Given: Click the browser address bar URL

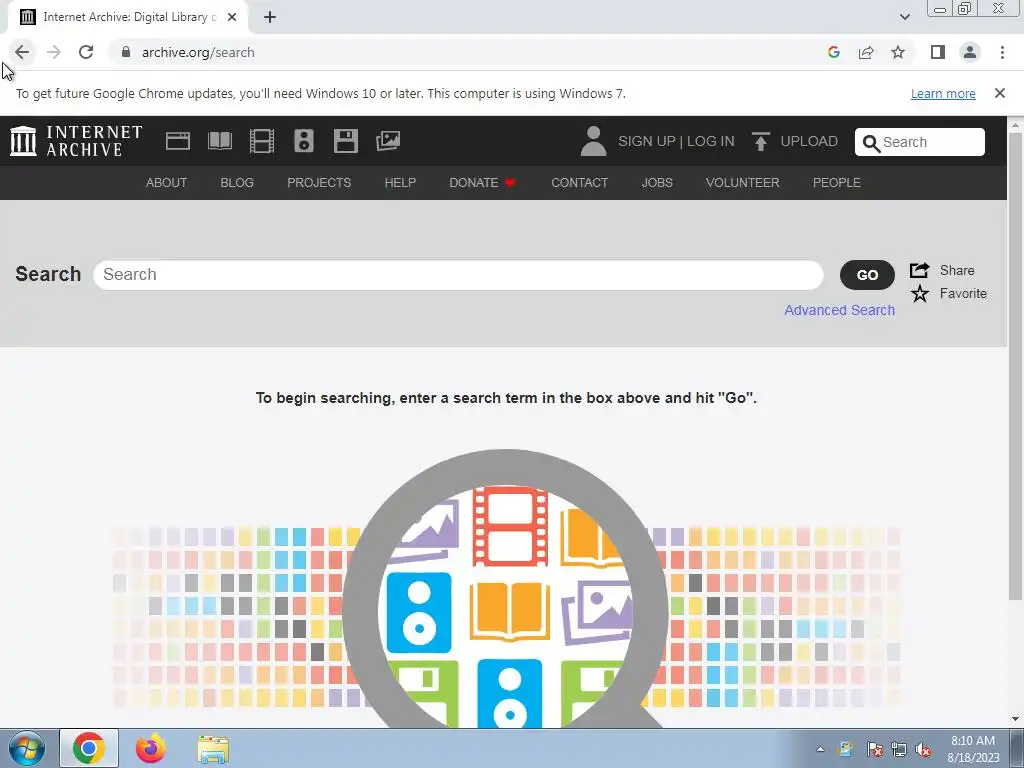Looking at the screenshot, I should (x=198, y=52).
